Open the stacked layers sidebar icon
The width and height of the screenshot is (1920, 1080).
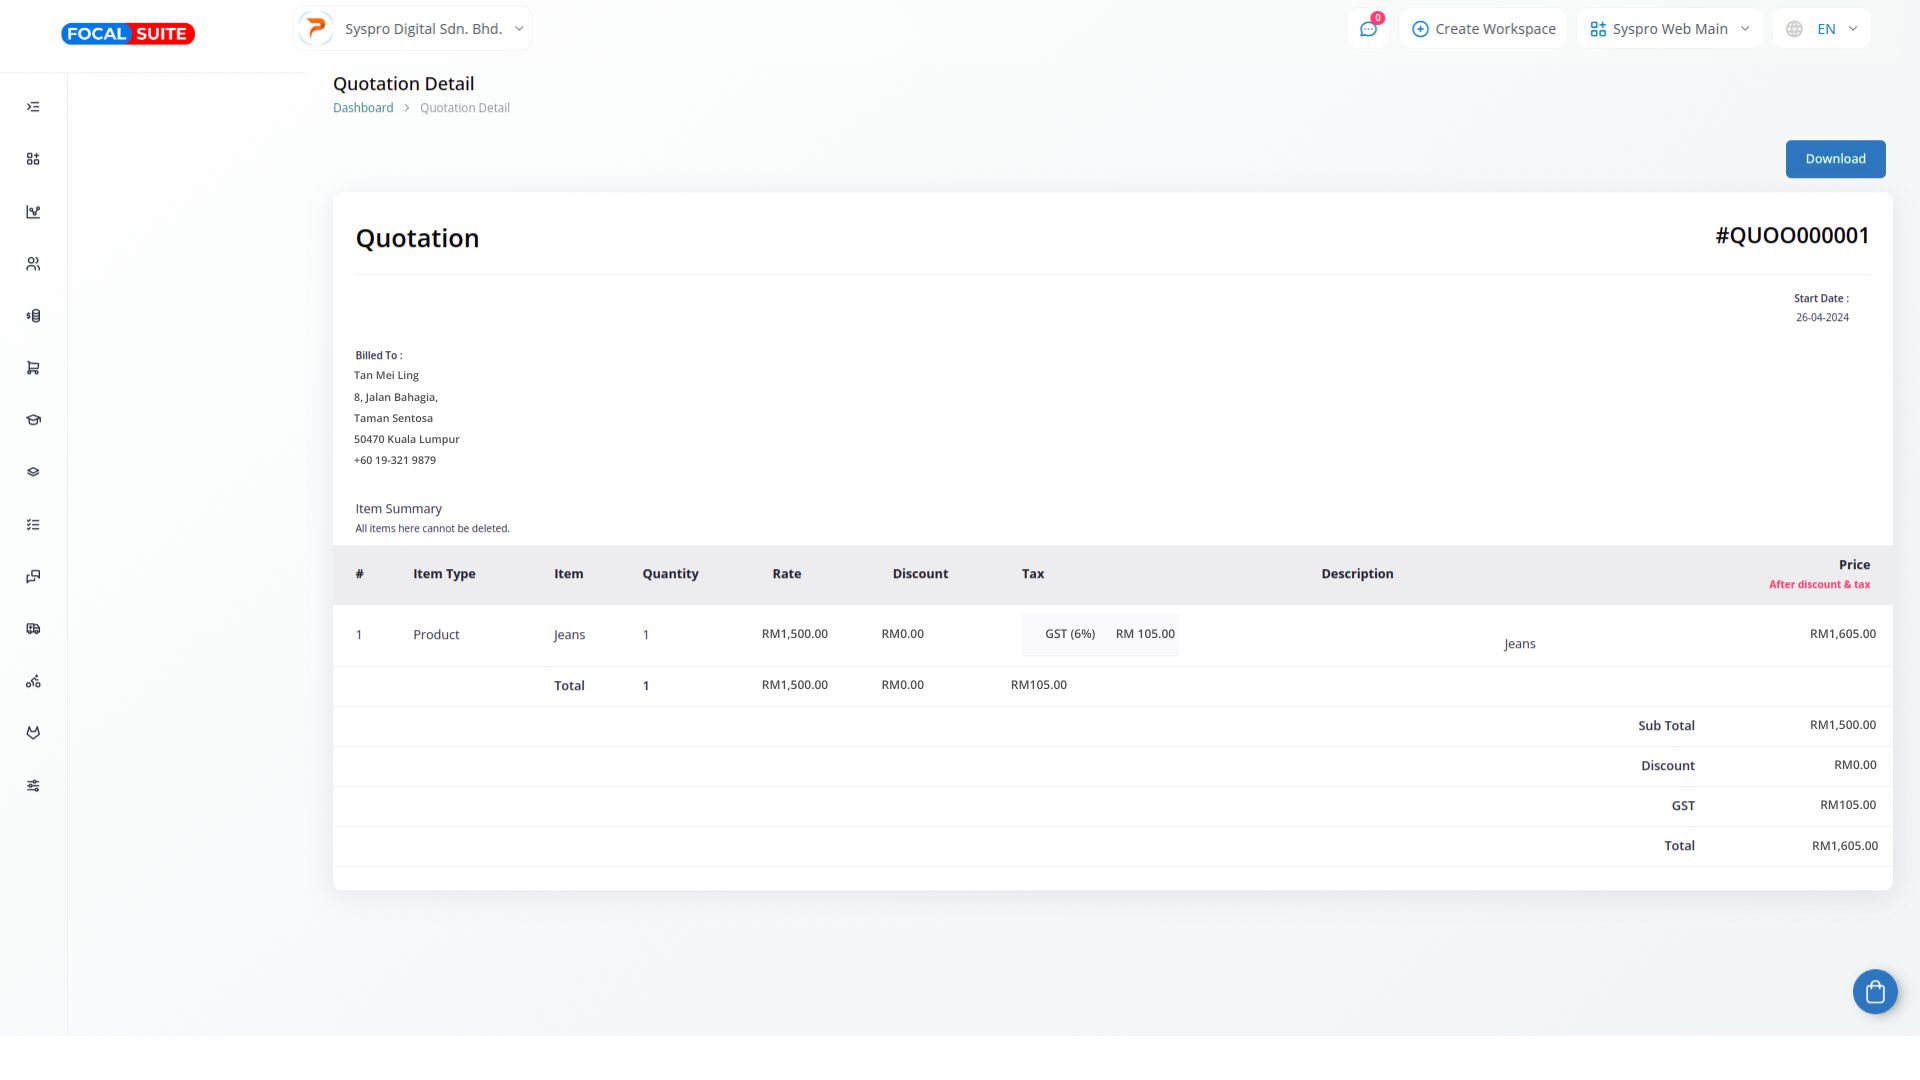pos(33,472)
